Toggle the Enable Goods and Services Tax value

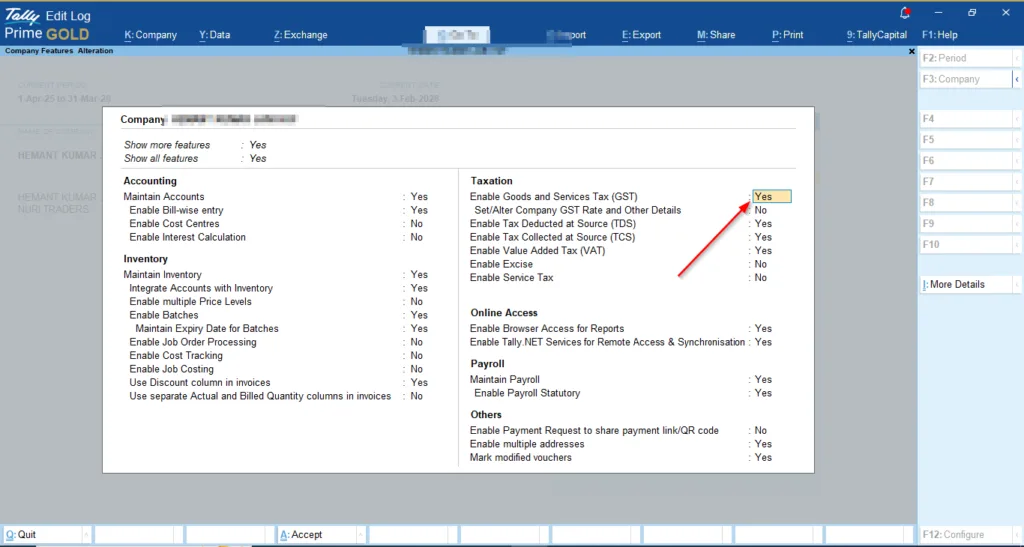(x=771, y=197)
